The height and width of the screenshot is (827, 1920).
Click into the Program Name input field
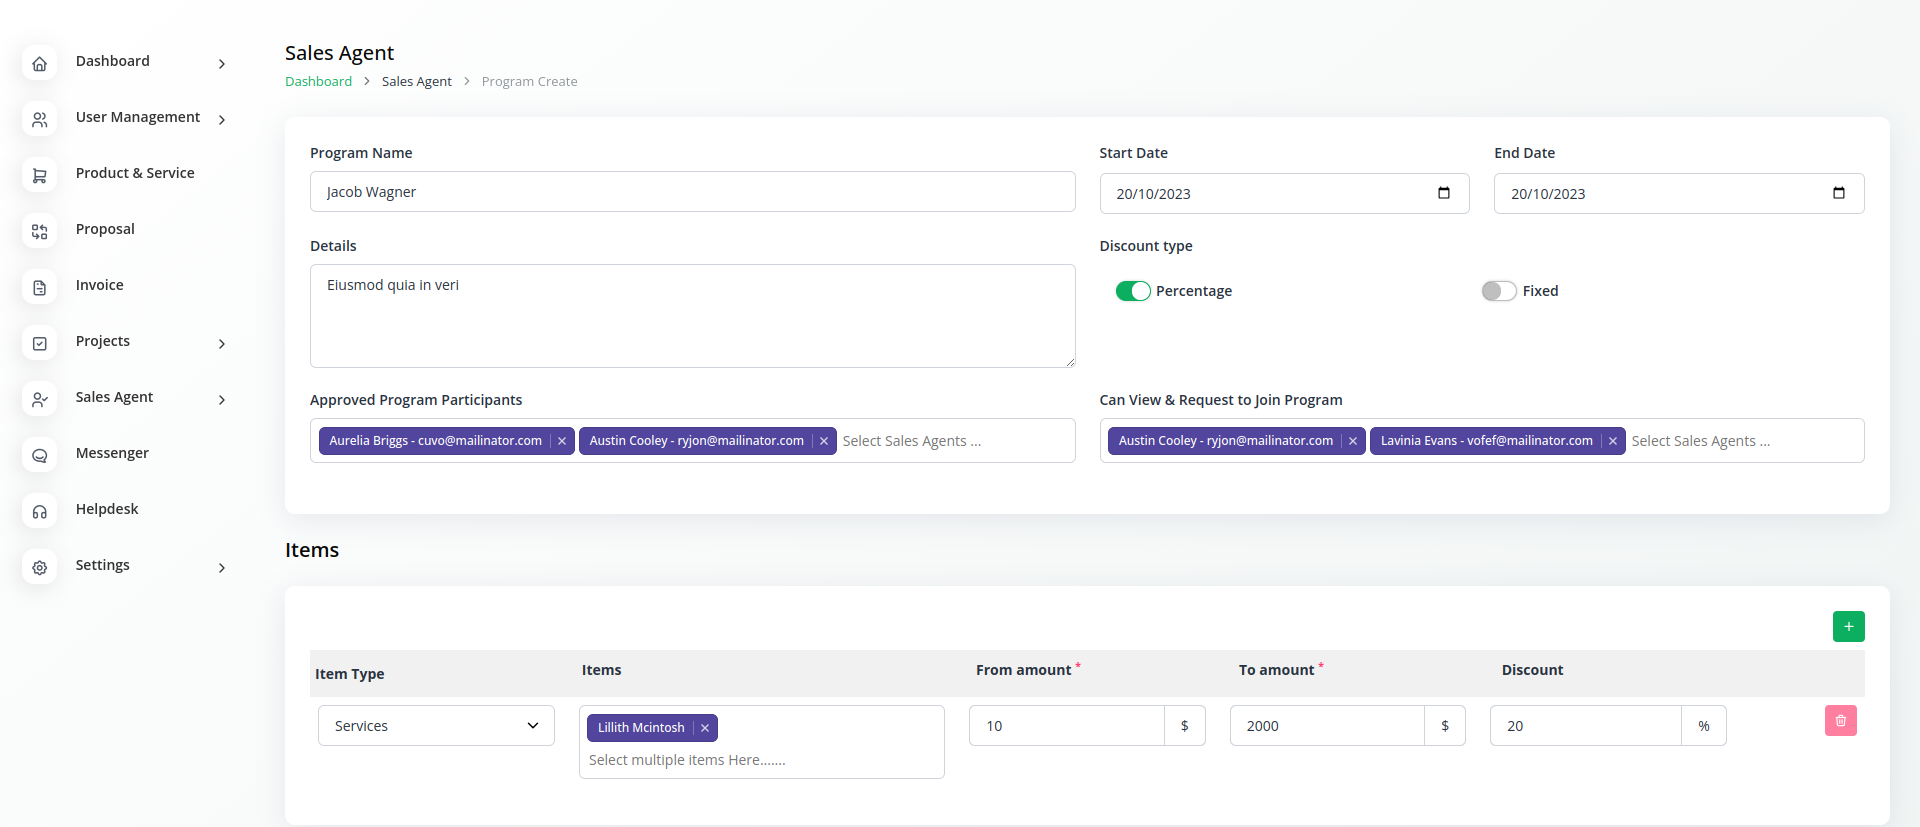pyautogui.click(x=692, y=192)
